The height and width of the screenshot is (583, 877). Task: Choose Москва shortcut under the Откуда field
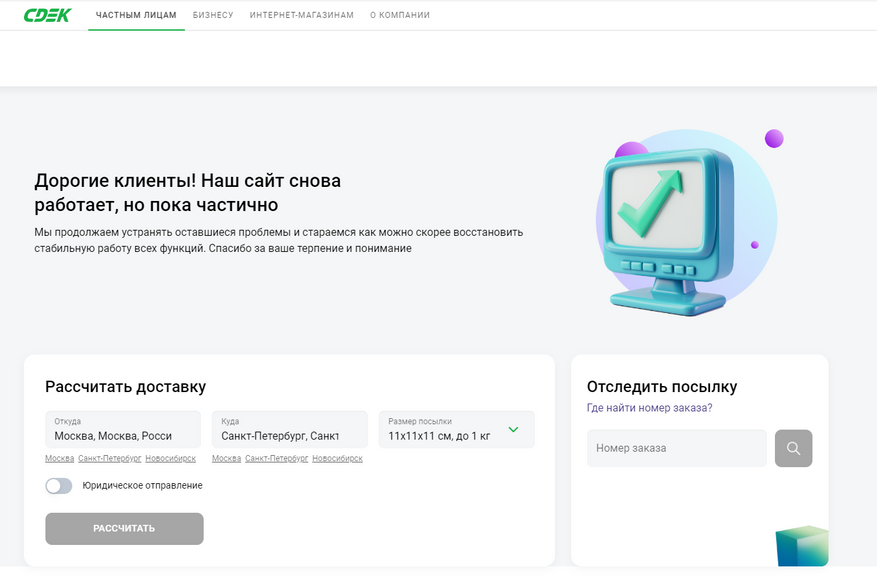point(59,459)
